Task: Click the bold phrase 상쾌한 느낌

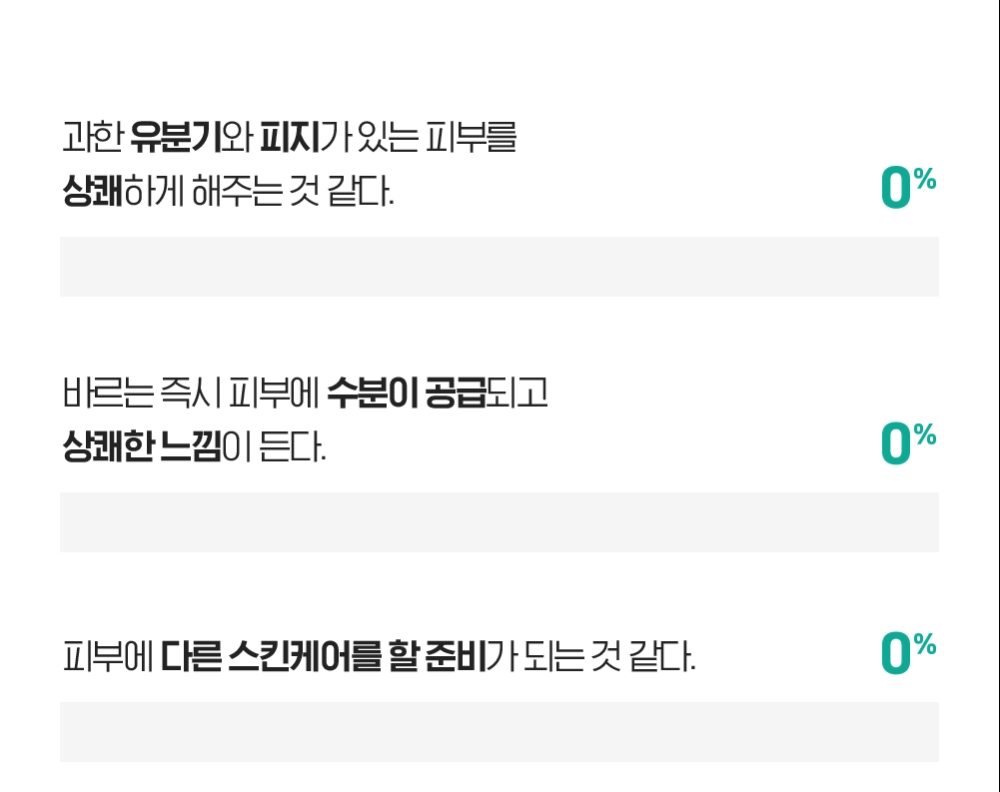Action: pyautogui.click(x=141, y=445)
